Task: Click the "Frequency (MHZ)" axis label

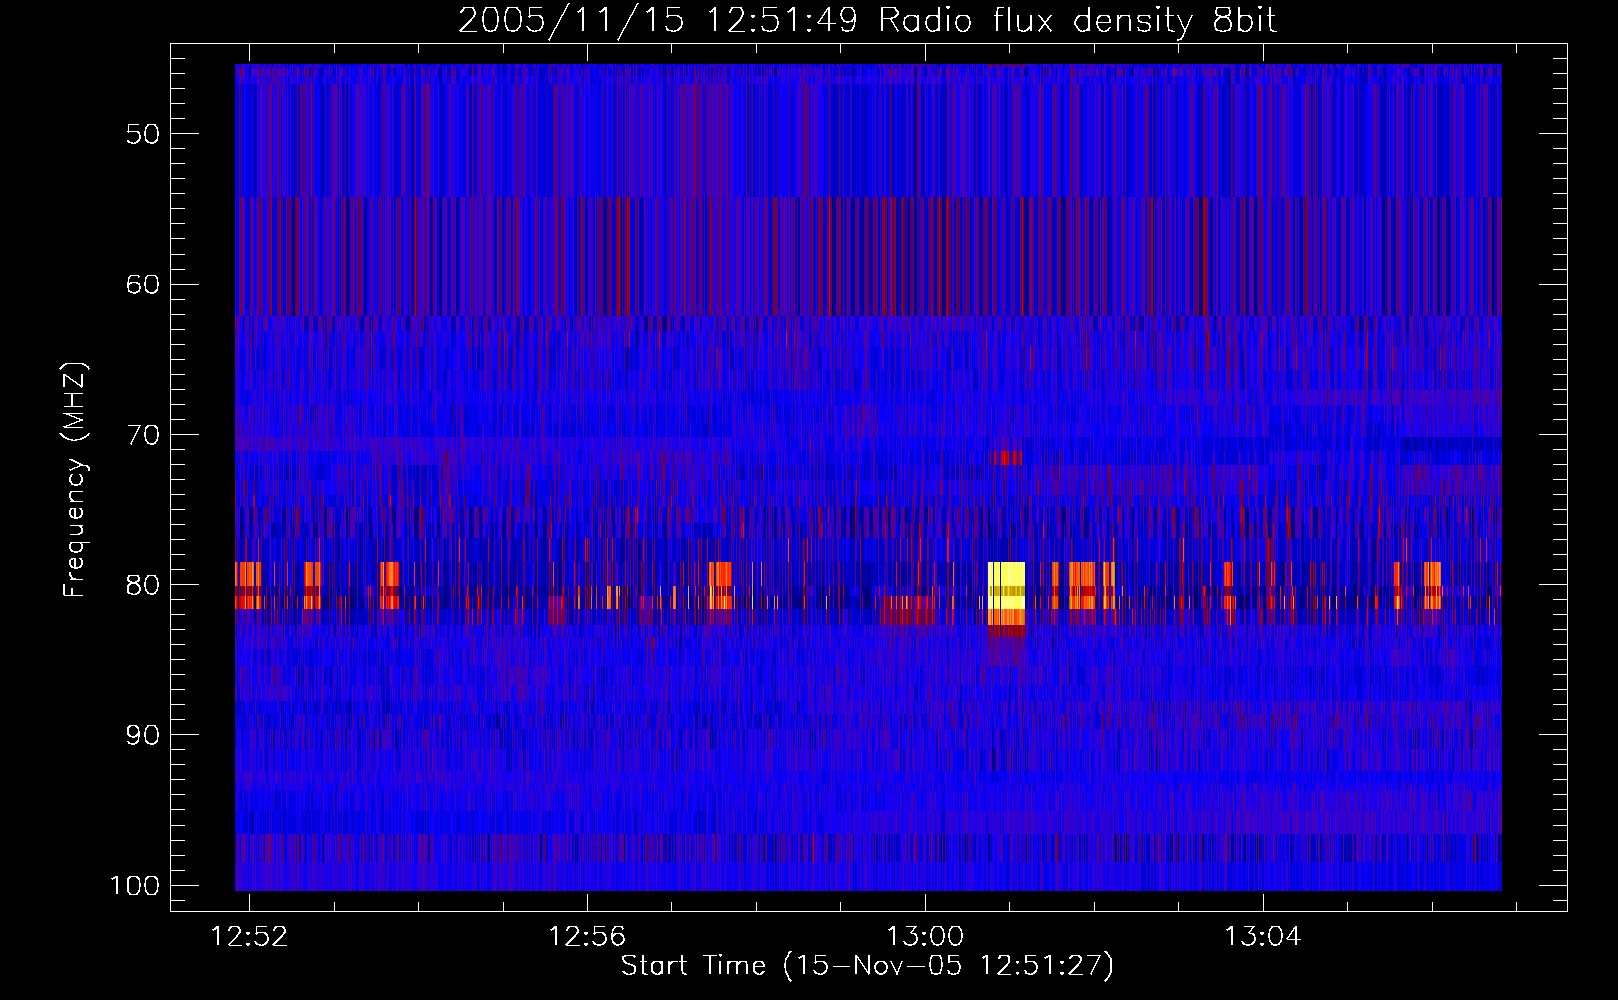Action: tap(75, 479)
